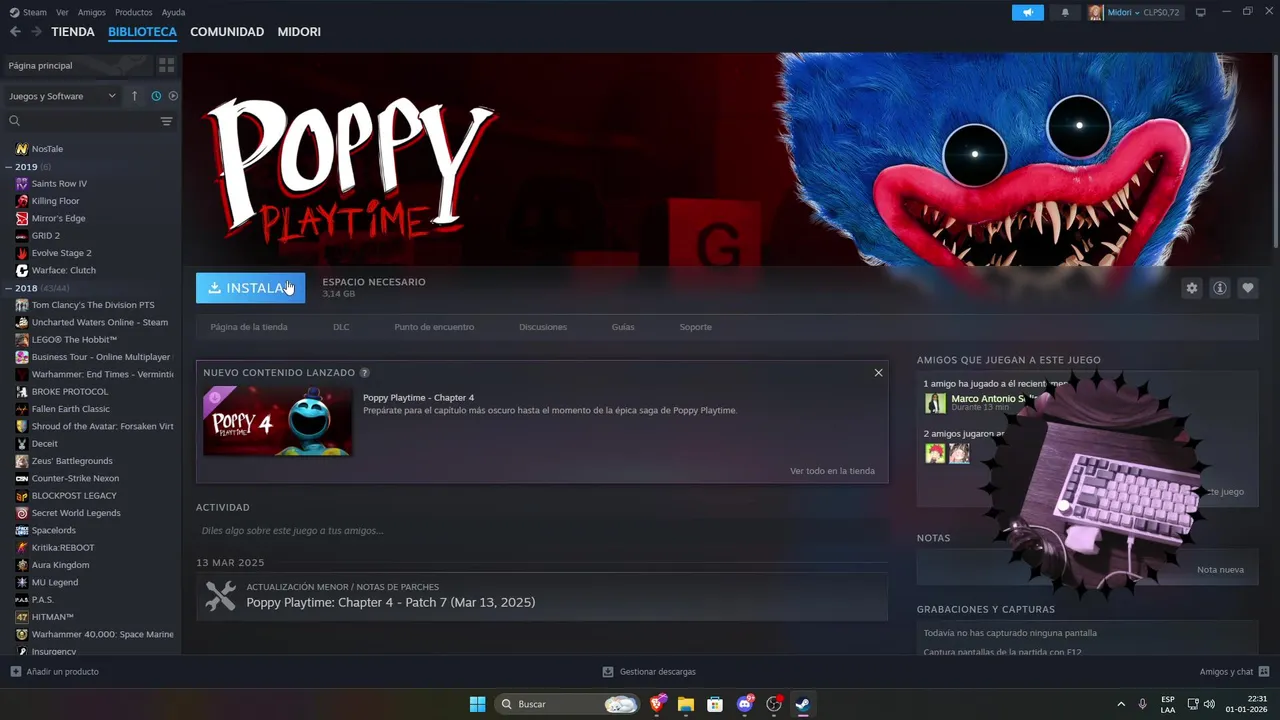
Task: Open the DLC link
Action: [341, 327]
